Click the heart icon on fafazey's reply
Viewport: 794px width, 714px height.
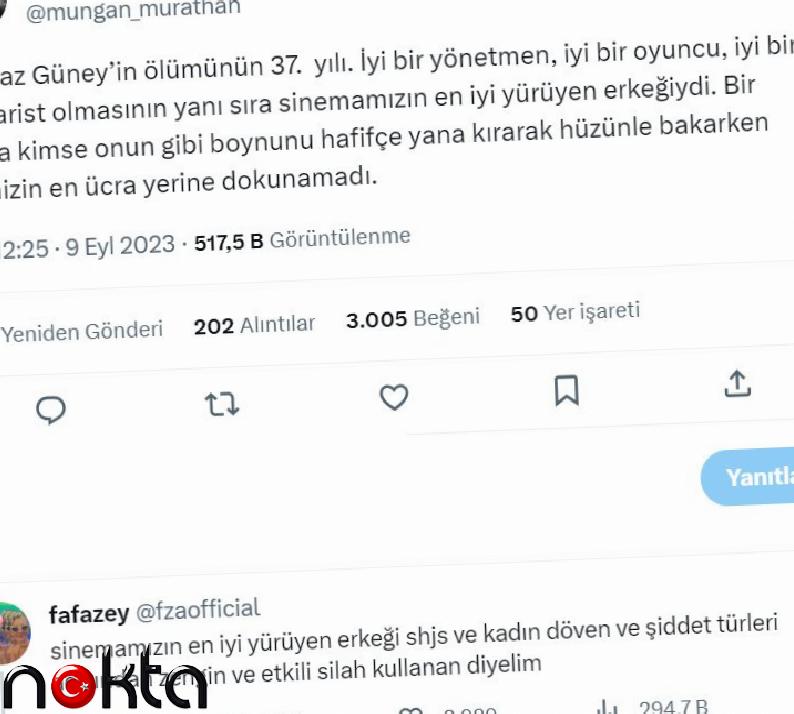(x=411, y=711)
